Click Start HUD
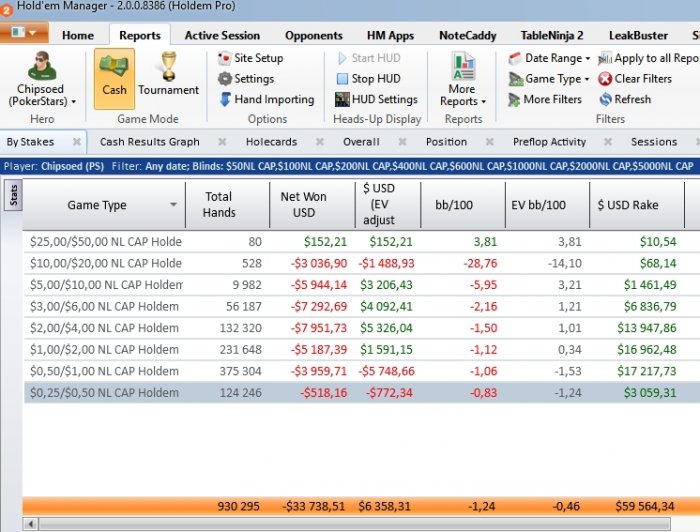The width and height of the screenshot is (700, 532). pyautogui.click(x=369, y=58)
